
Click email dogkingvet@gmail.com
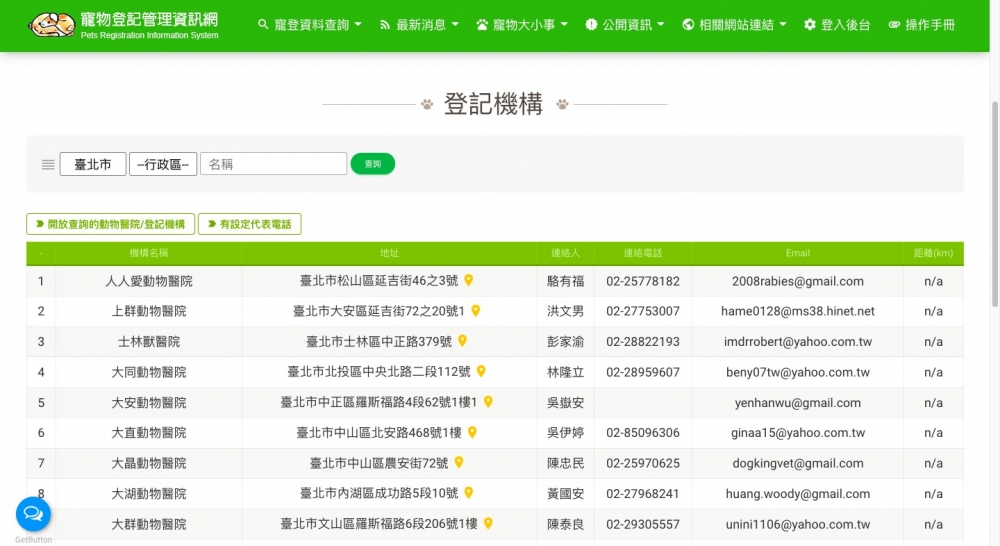(x=798, y=463)
